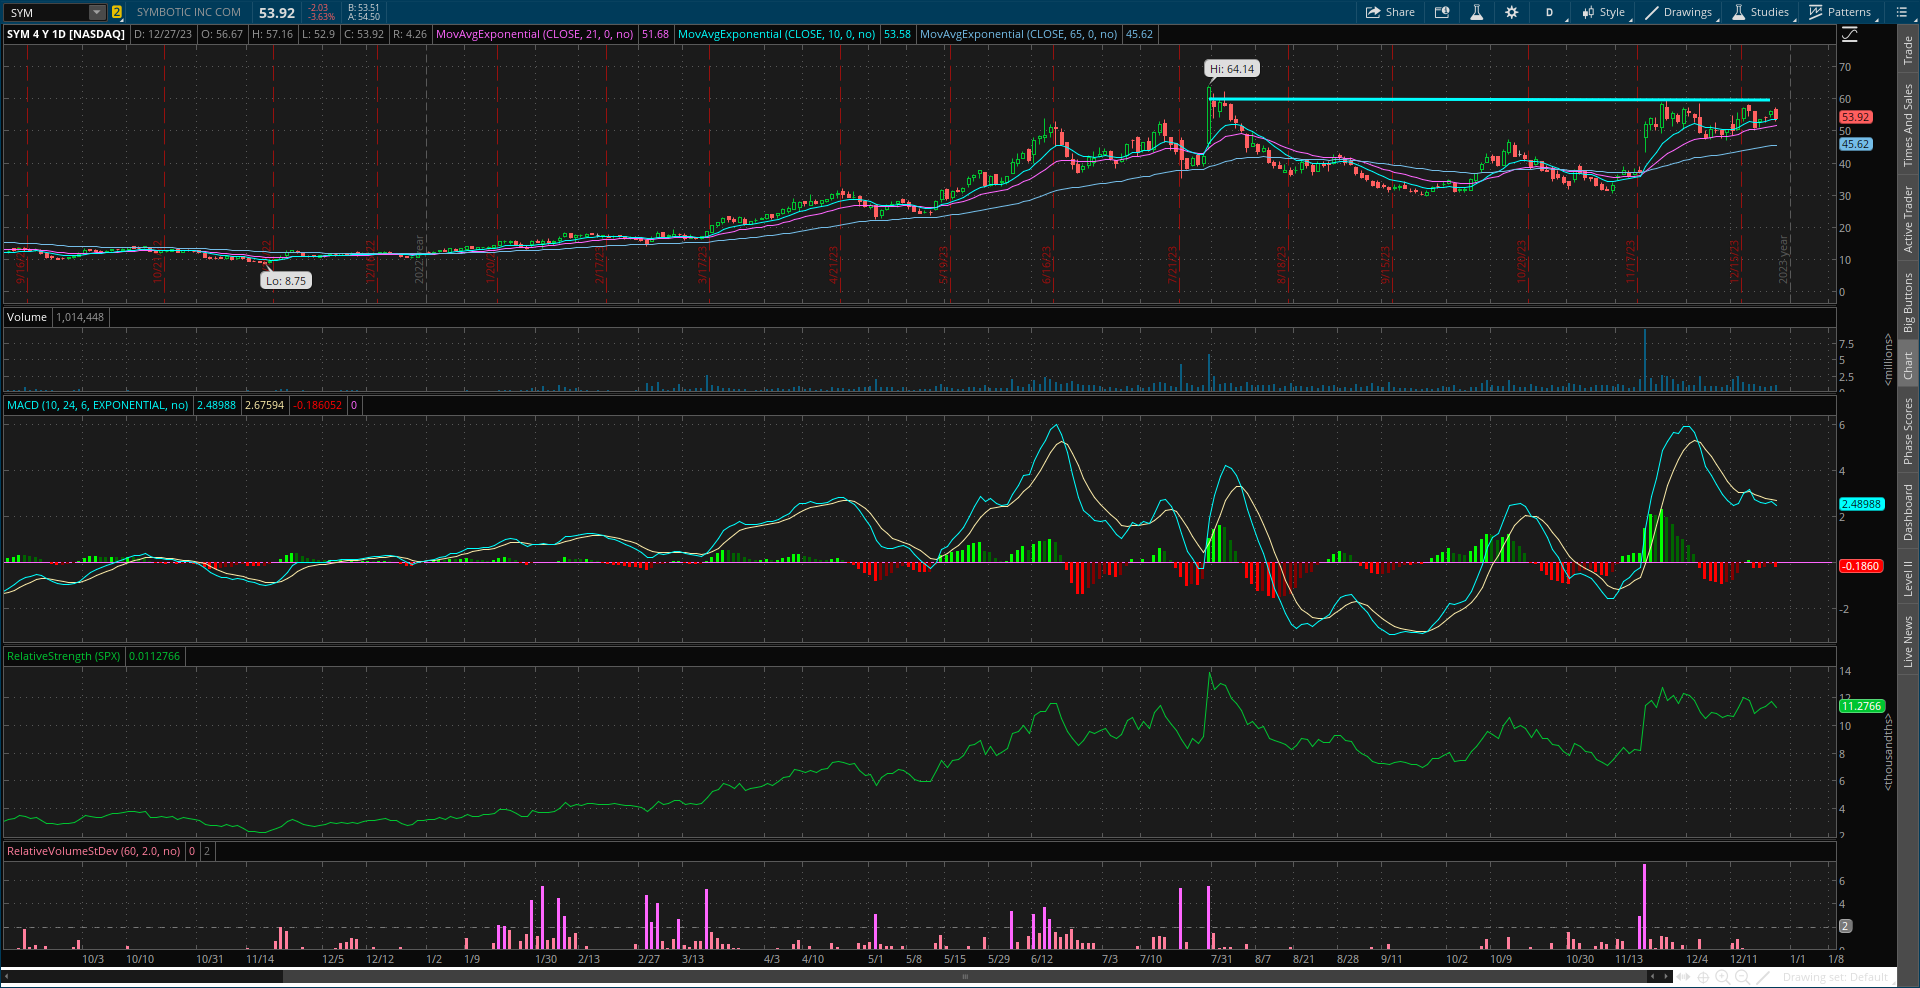
Task: Click the first MovAvgExponential (CLOSE, 21) label
Action: point(535,34)
